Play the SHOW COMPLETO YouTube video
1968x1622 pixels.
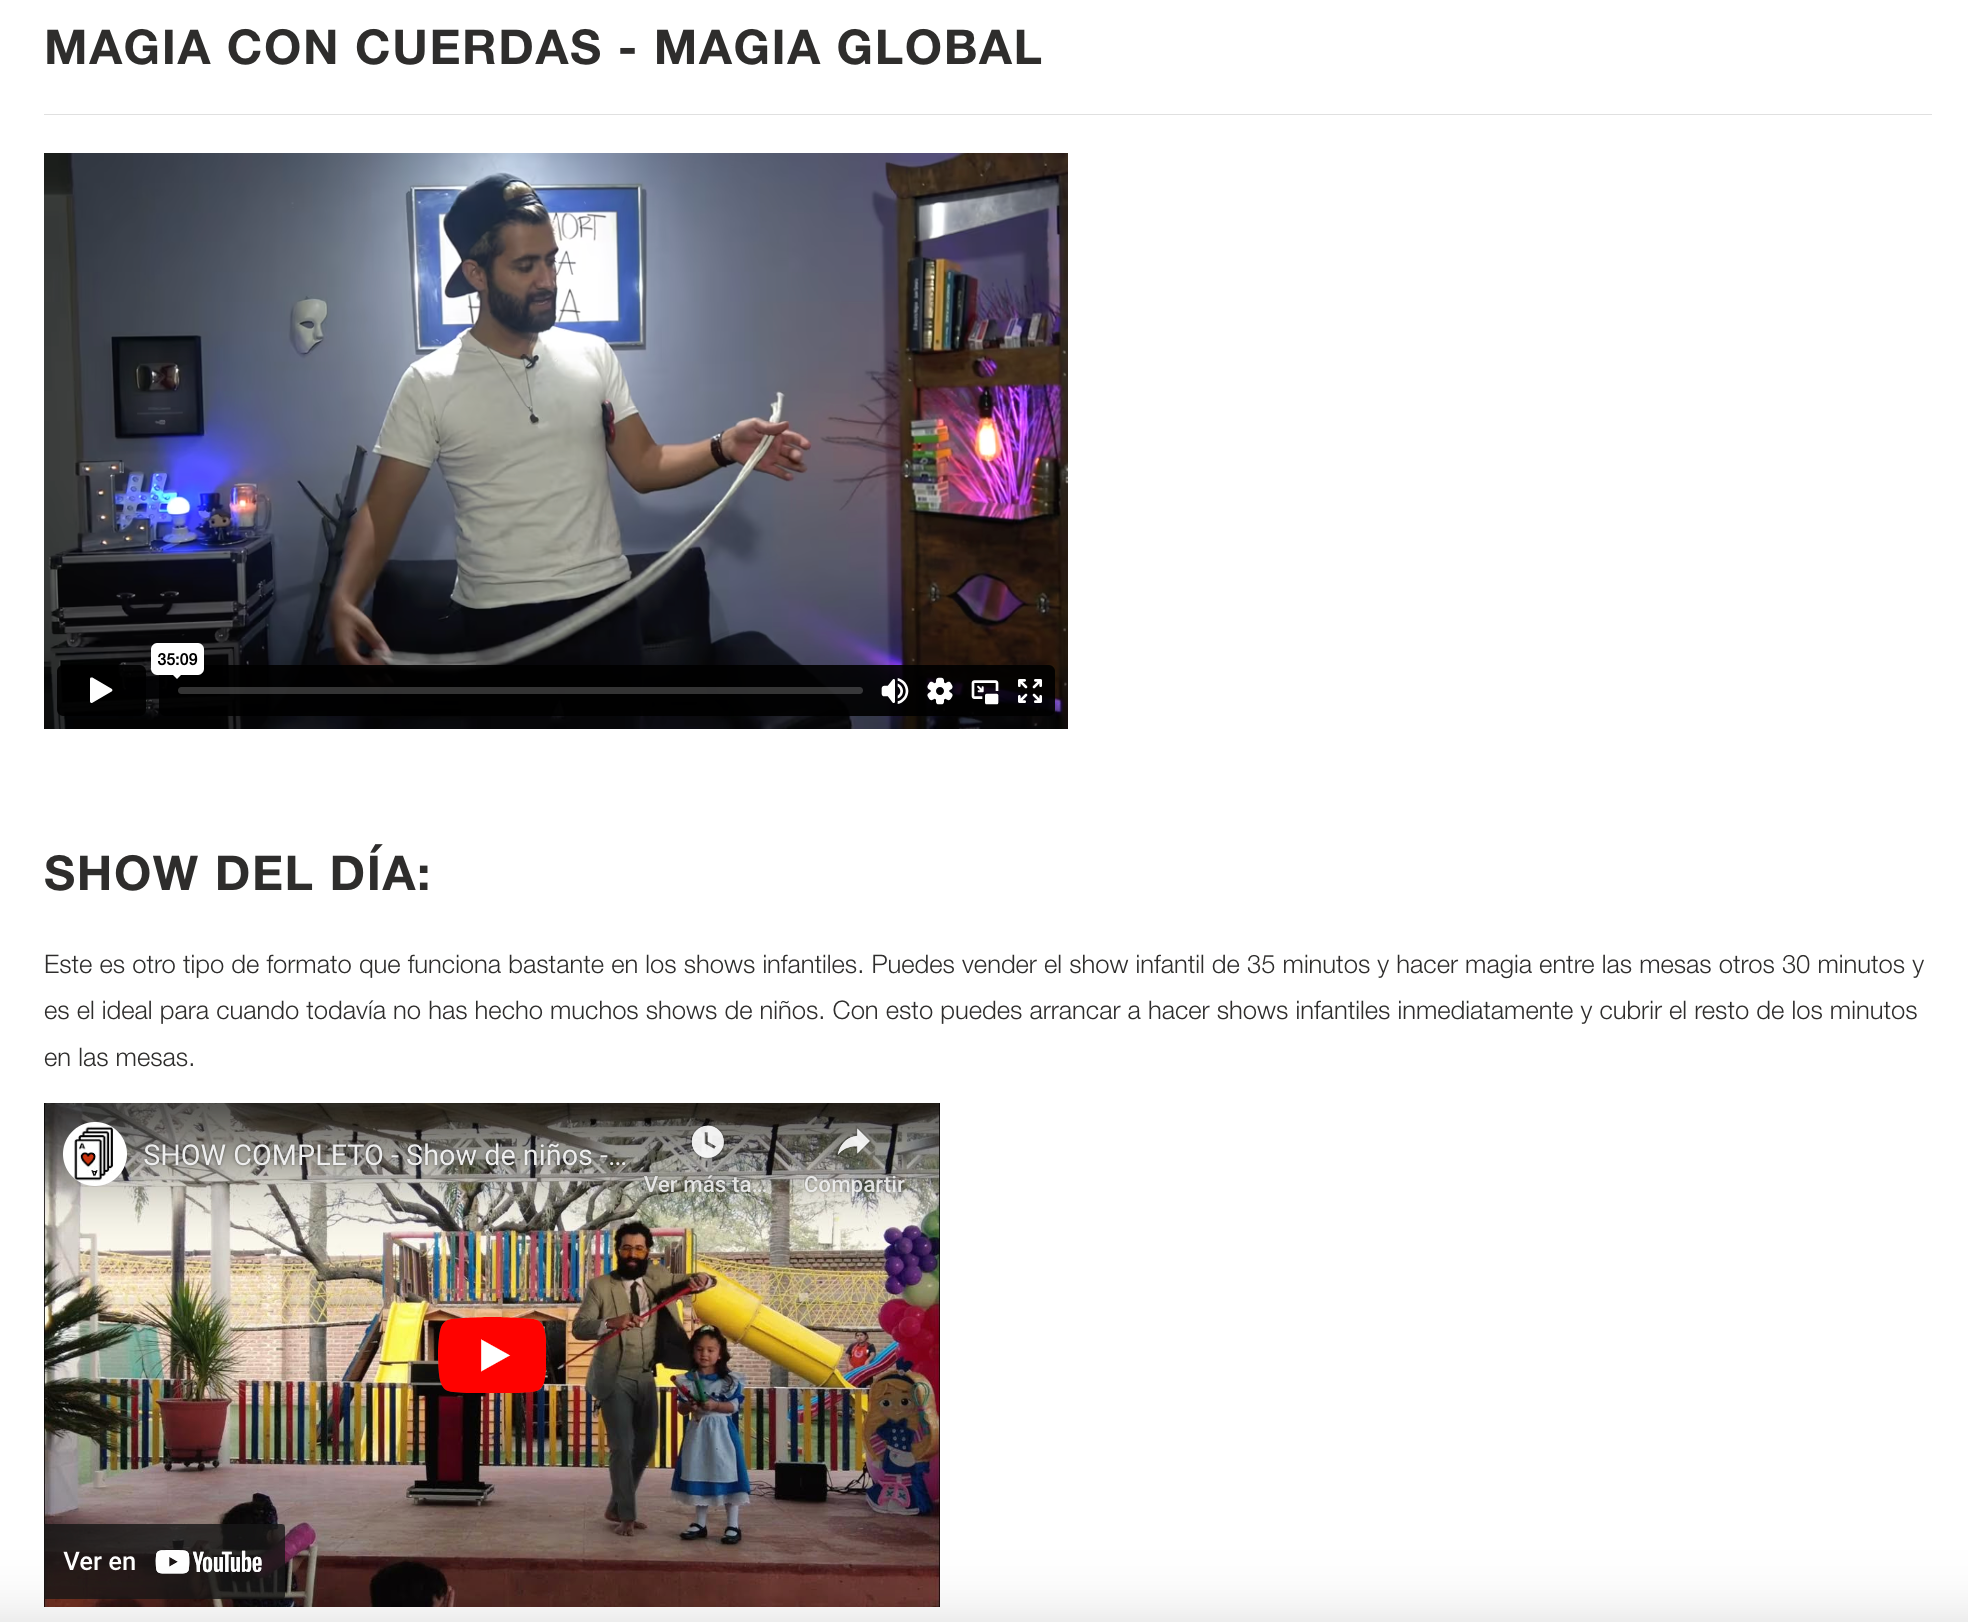pyautogui.click(x=491, y=1355)
